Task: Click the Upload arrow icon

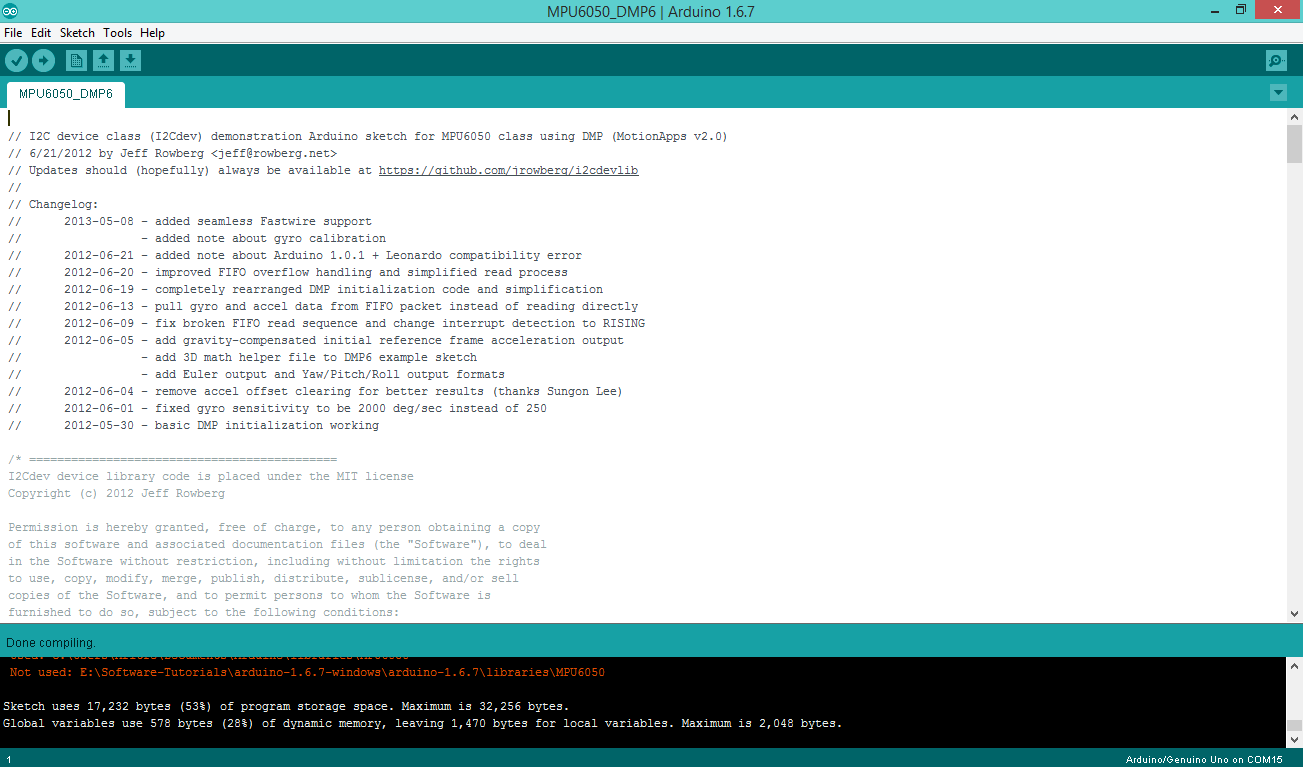Action: (43, 61)
